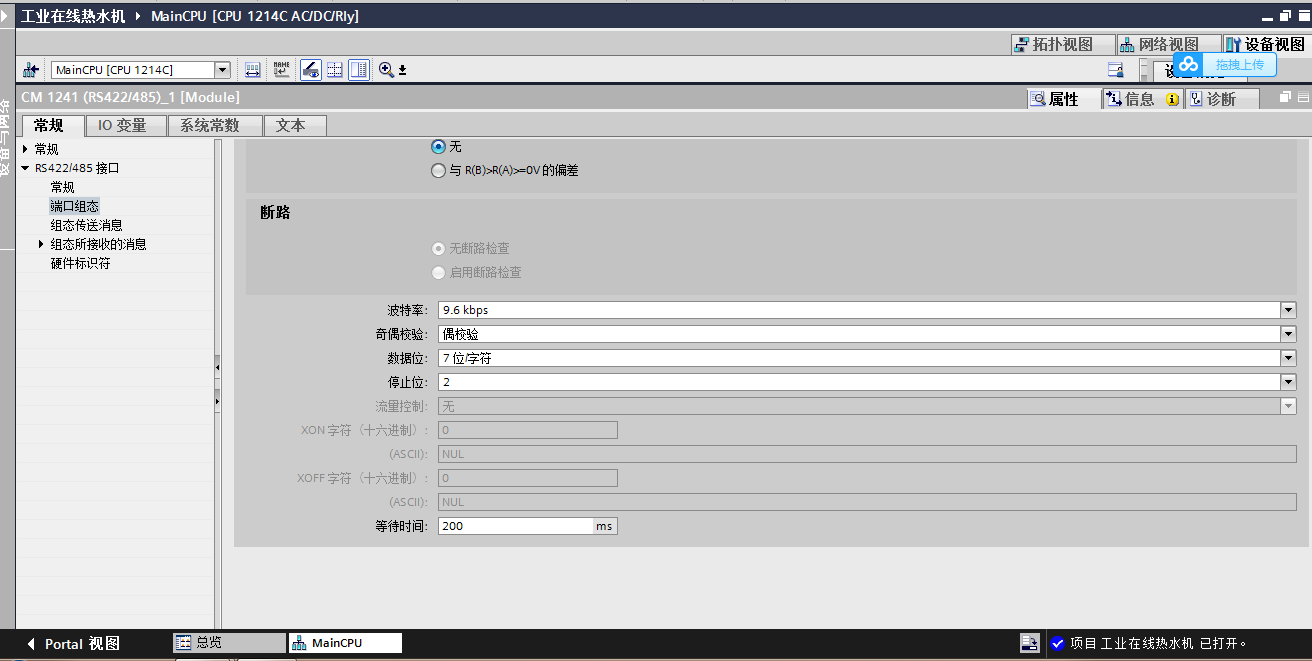
Task: Toggle the module information eye icon
Action: tap(310, 70)
